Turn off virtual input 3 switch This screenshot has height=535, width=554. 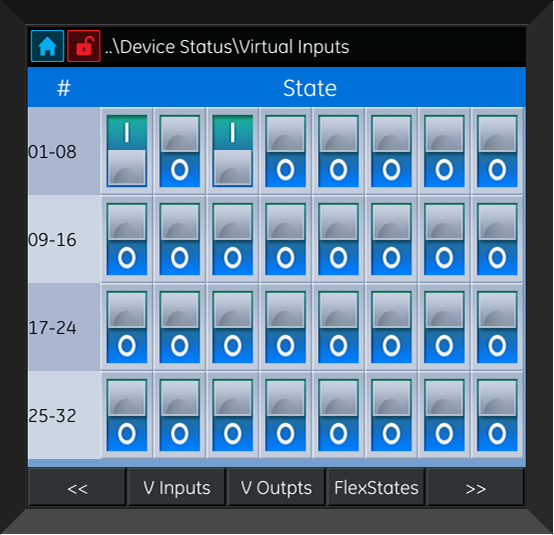coord(232,151)
